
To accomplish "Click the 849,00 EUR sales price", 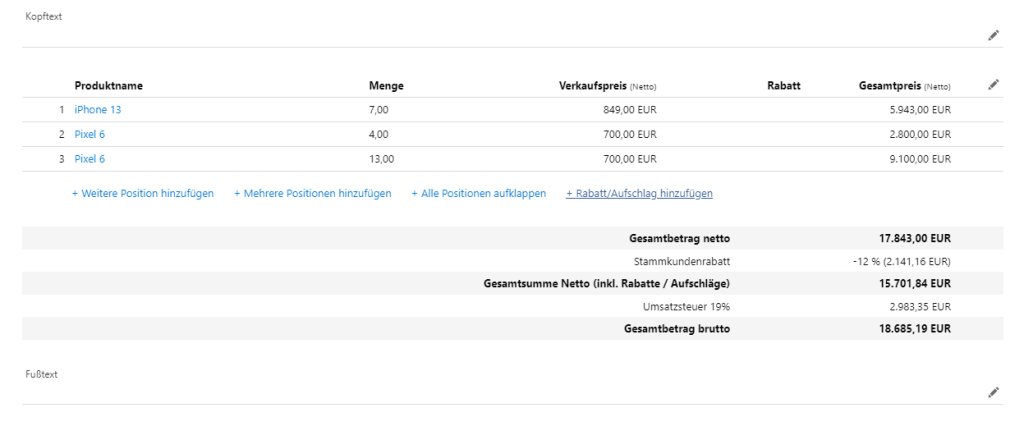I will click(629, 110).
